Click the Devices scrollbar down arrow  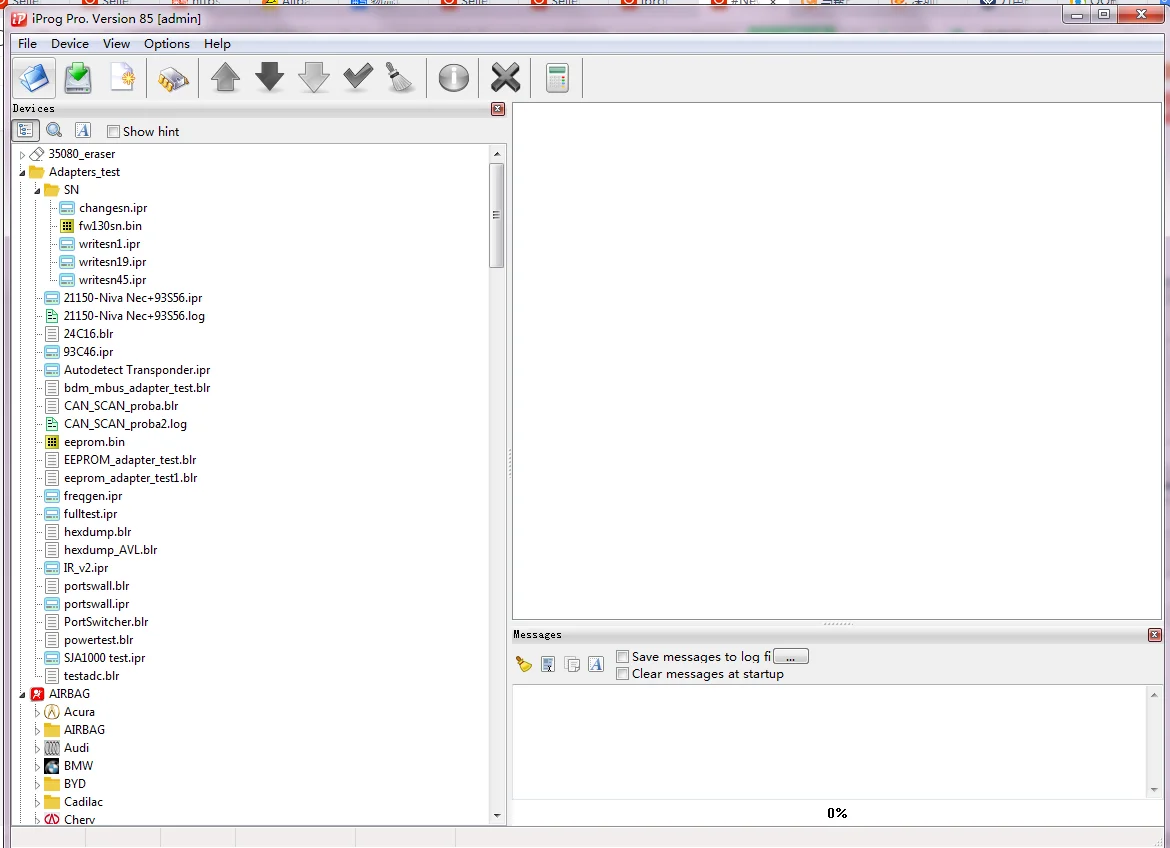(x=497, y=816)
